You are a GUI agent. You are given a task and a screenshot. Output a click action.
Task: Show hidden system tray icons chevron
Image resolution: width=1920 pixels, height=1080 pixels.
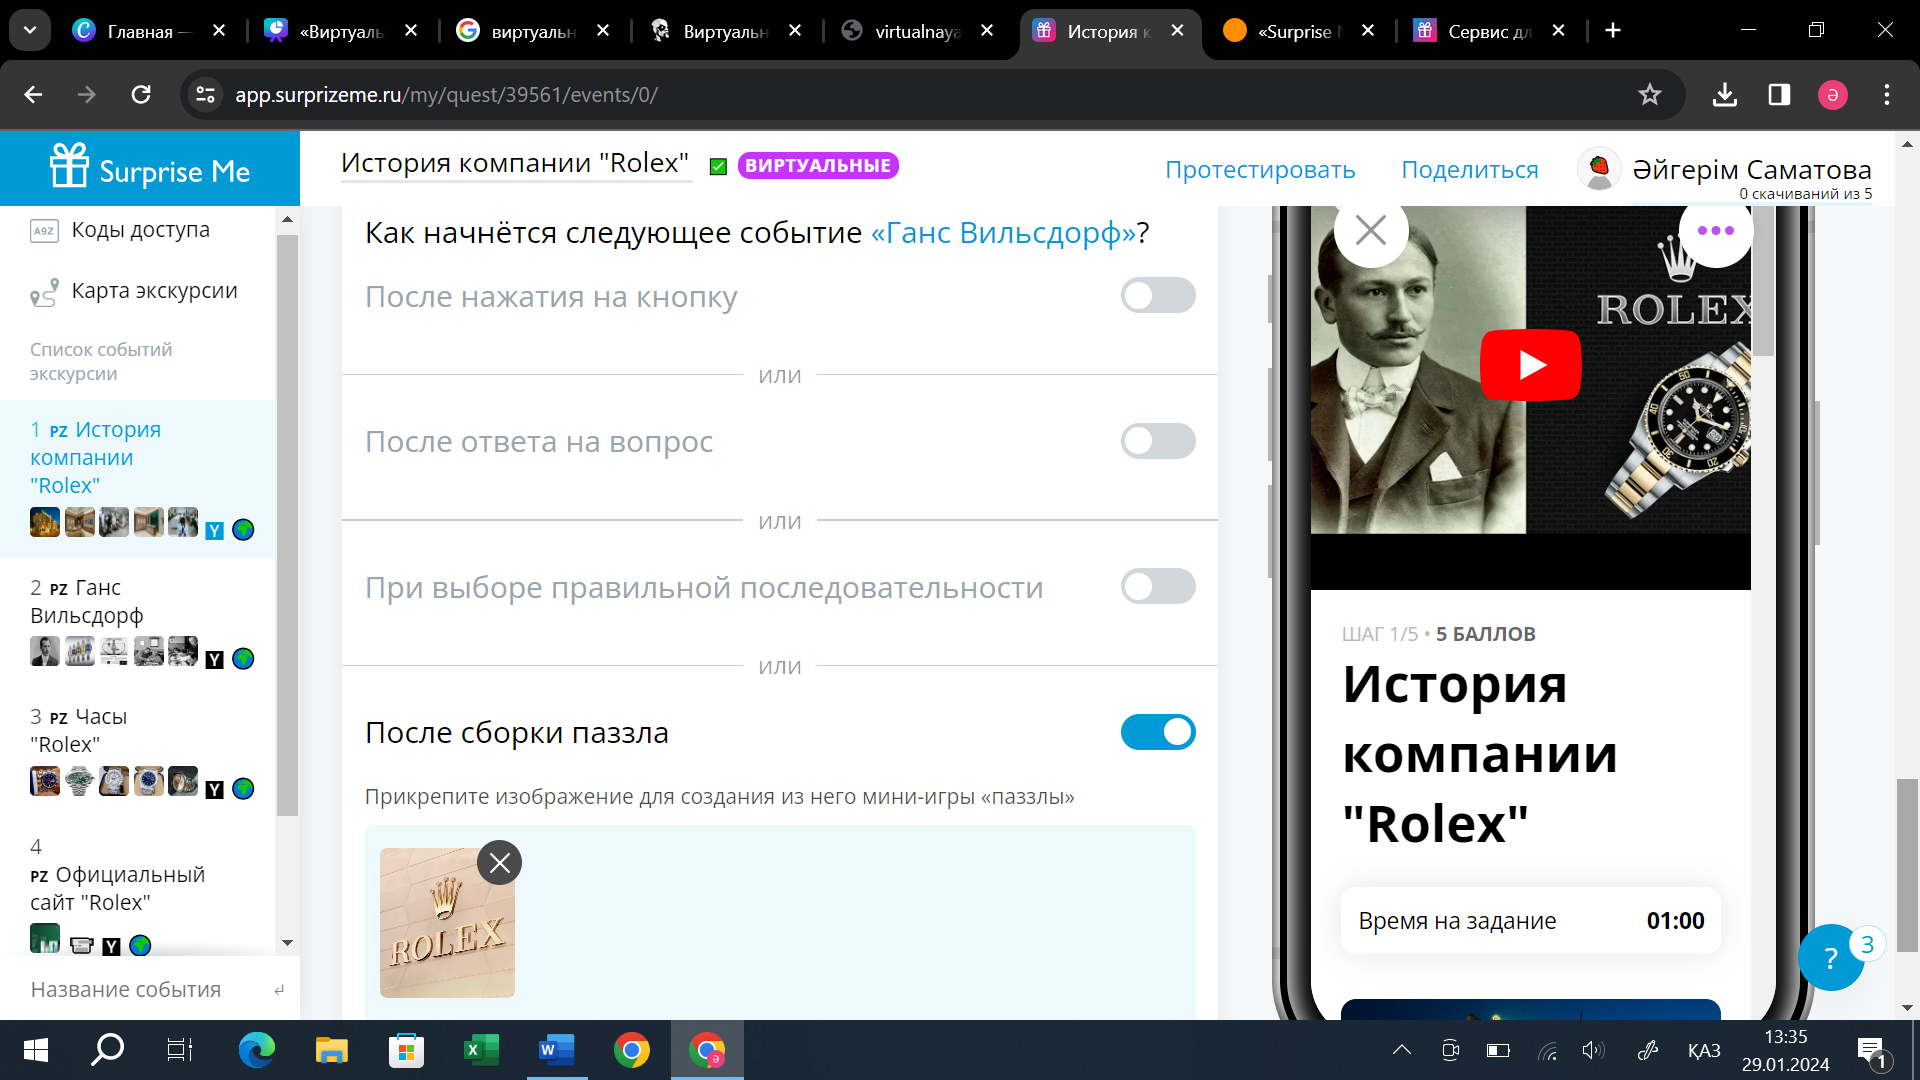tap(1401, 1050)
